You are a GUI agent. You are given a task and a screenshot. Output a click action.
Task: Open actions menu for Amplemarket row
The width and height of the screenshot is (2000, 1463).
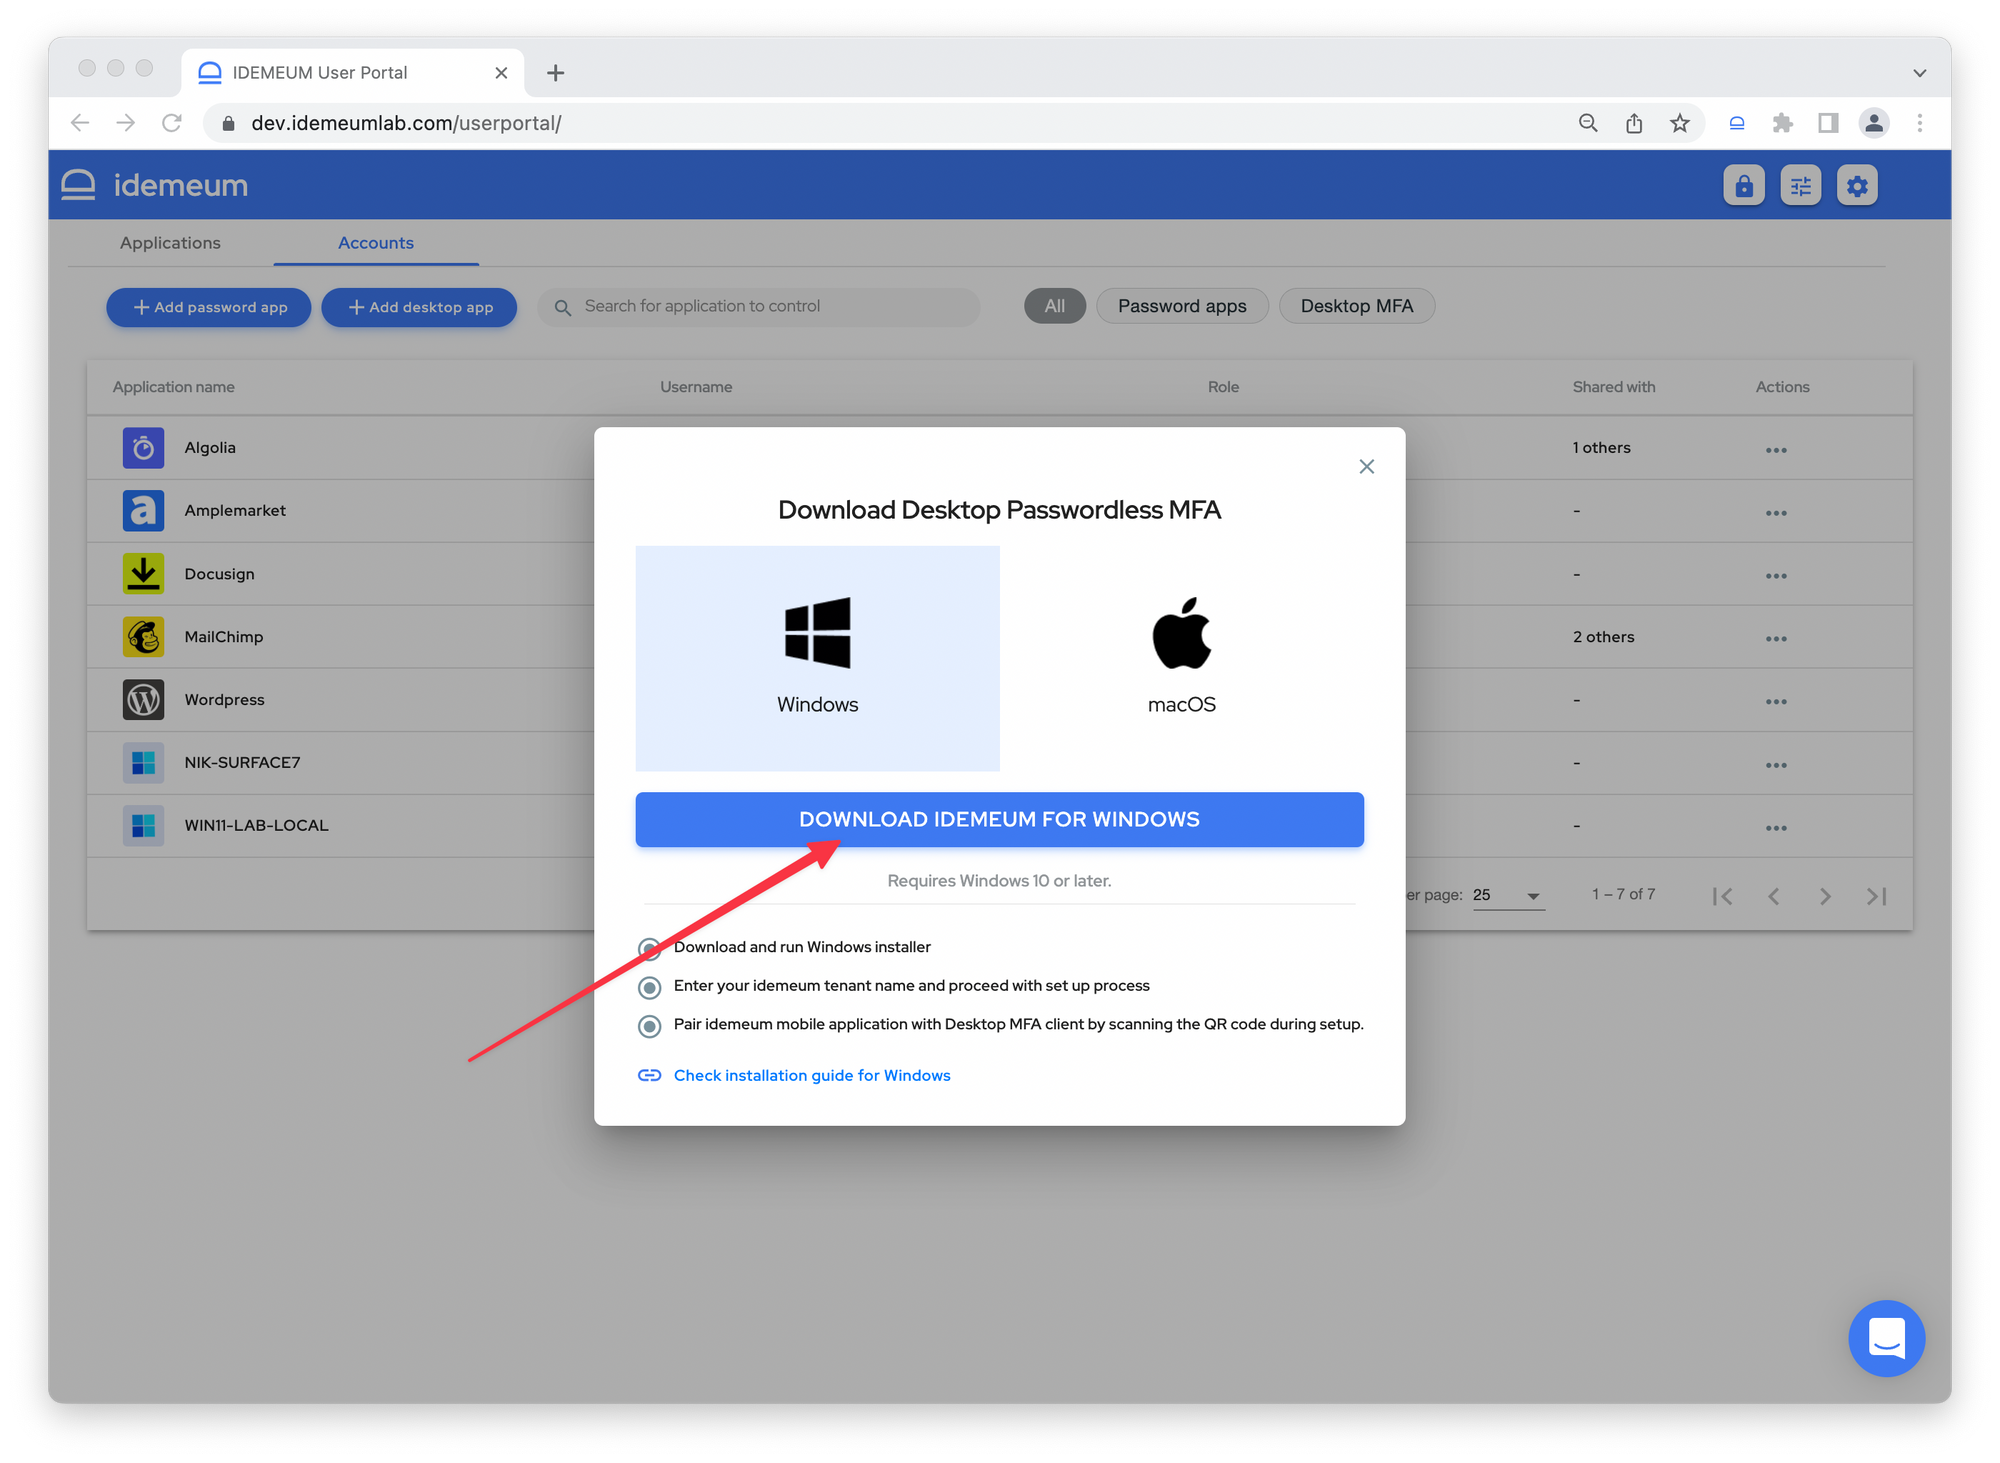(x=1776, y=513)
